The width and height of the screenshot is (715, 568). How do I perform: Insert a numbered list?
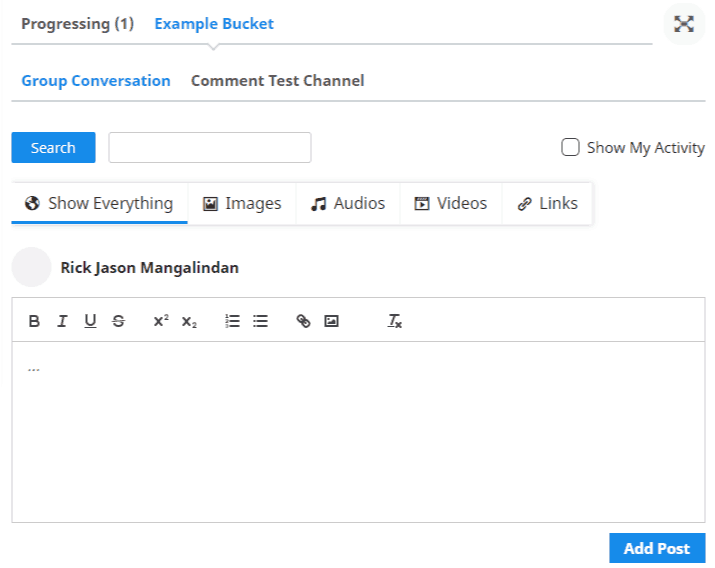coord(232,321)
